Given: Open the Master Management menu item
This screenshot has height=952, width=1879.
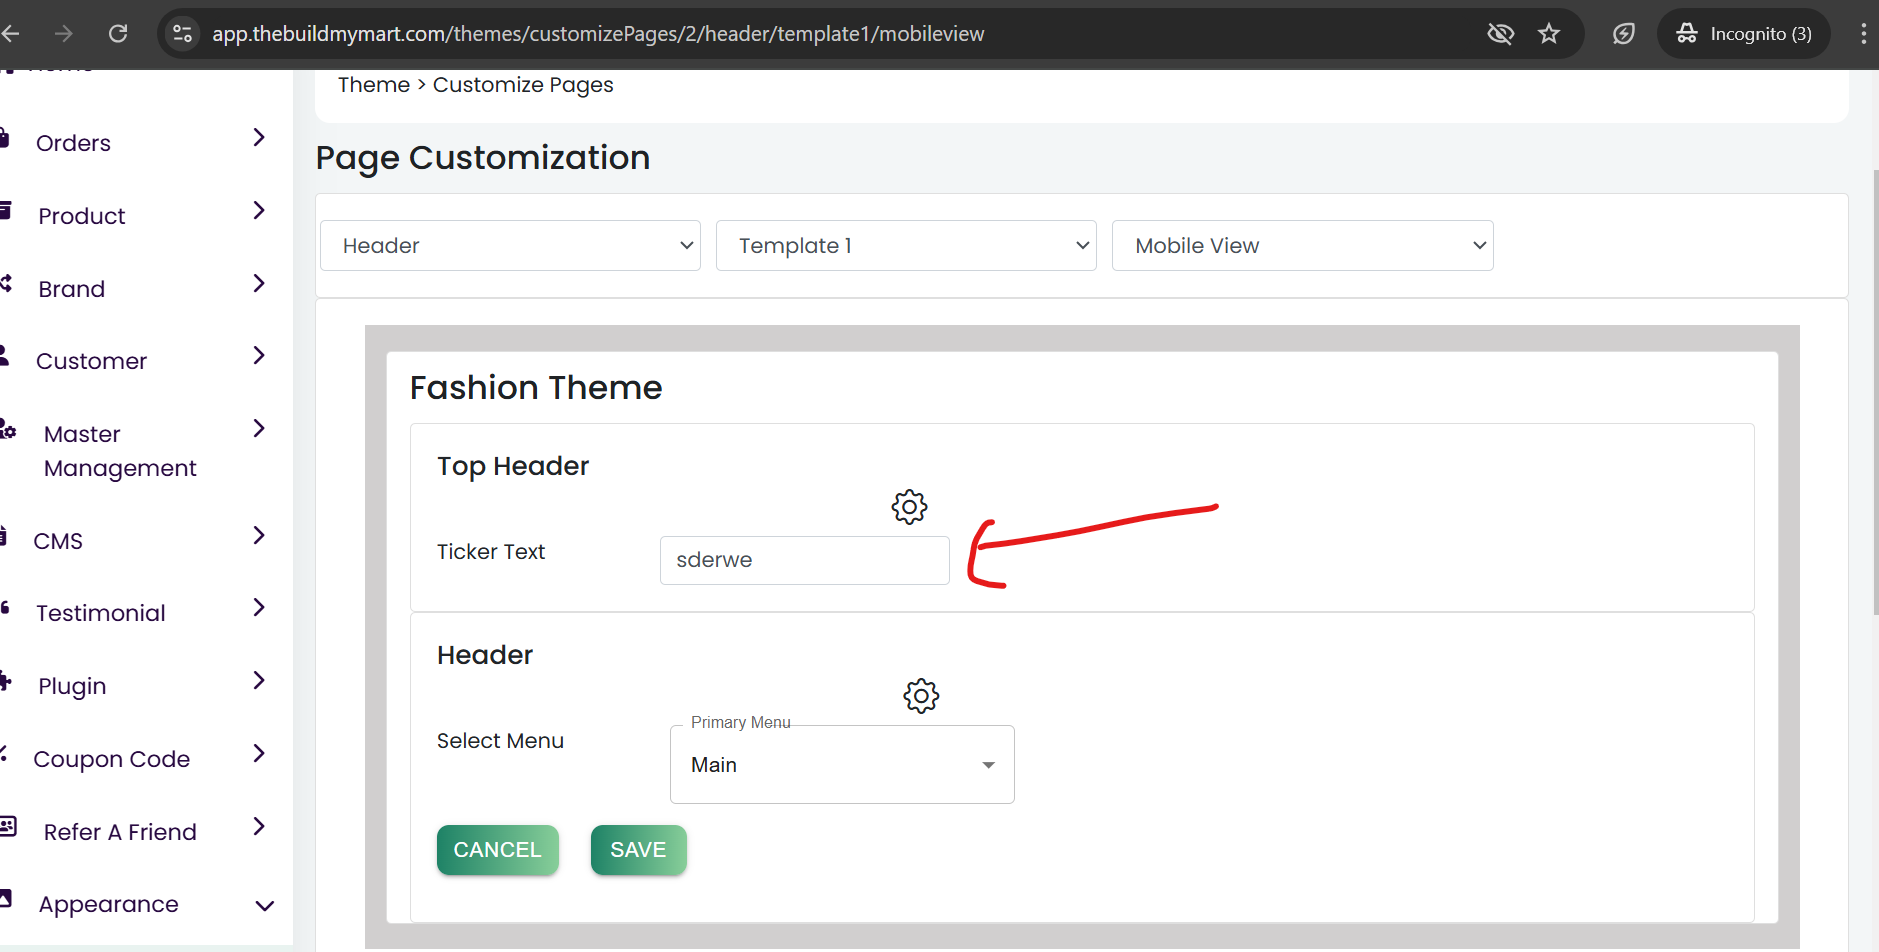Looking at the screenshot, I should (120, 451).
